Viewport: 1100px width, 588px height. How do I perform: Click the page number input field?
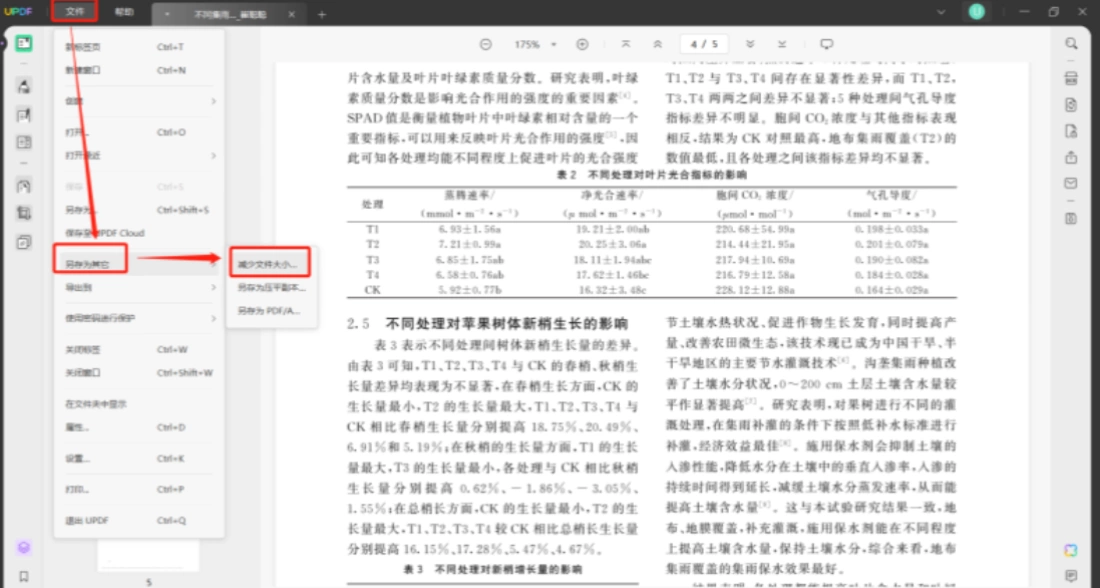tap(704, 44)
